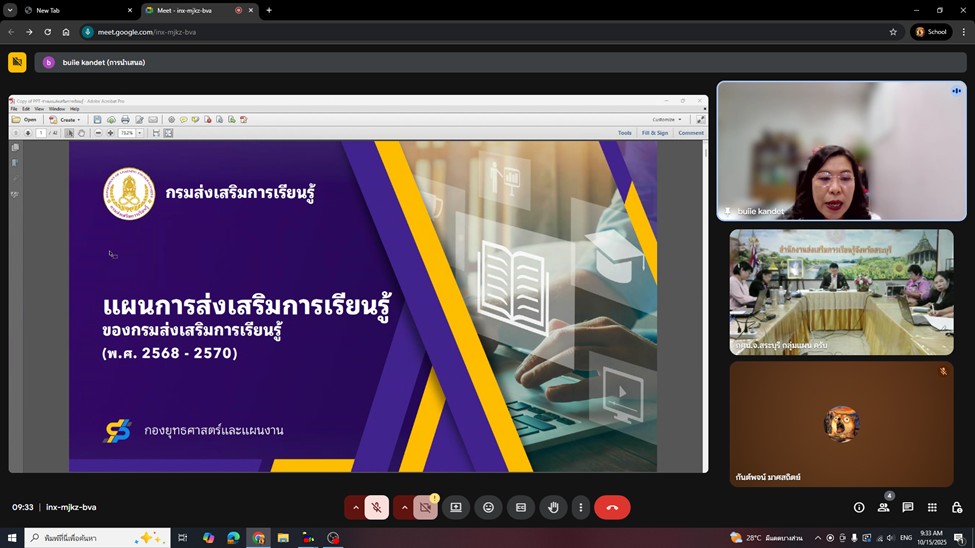The image size is (975, 548).
Task: Switch to the New Tab browser tab
Action: click(75, 10)
